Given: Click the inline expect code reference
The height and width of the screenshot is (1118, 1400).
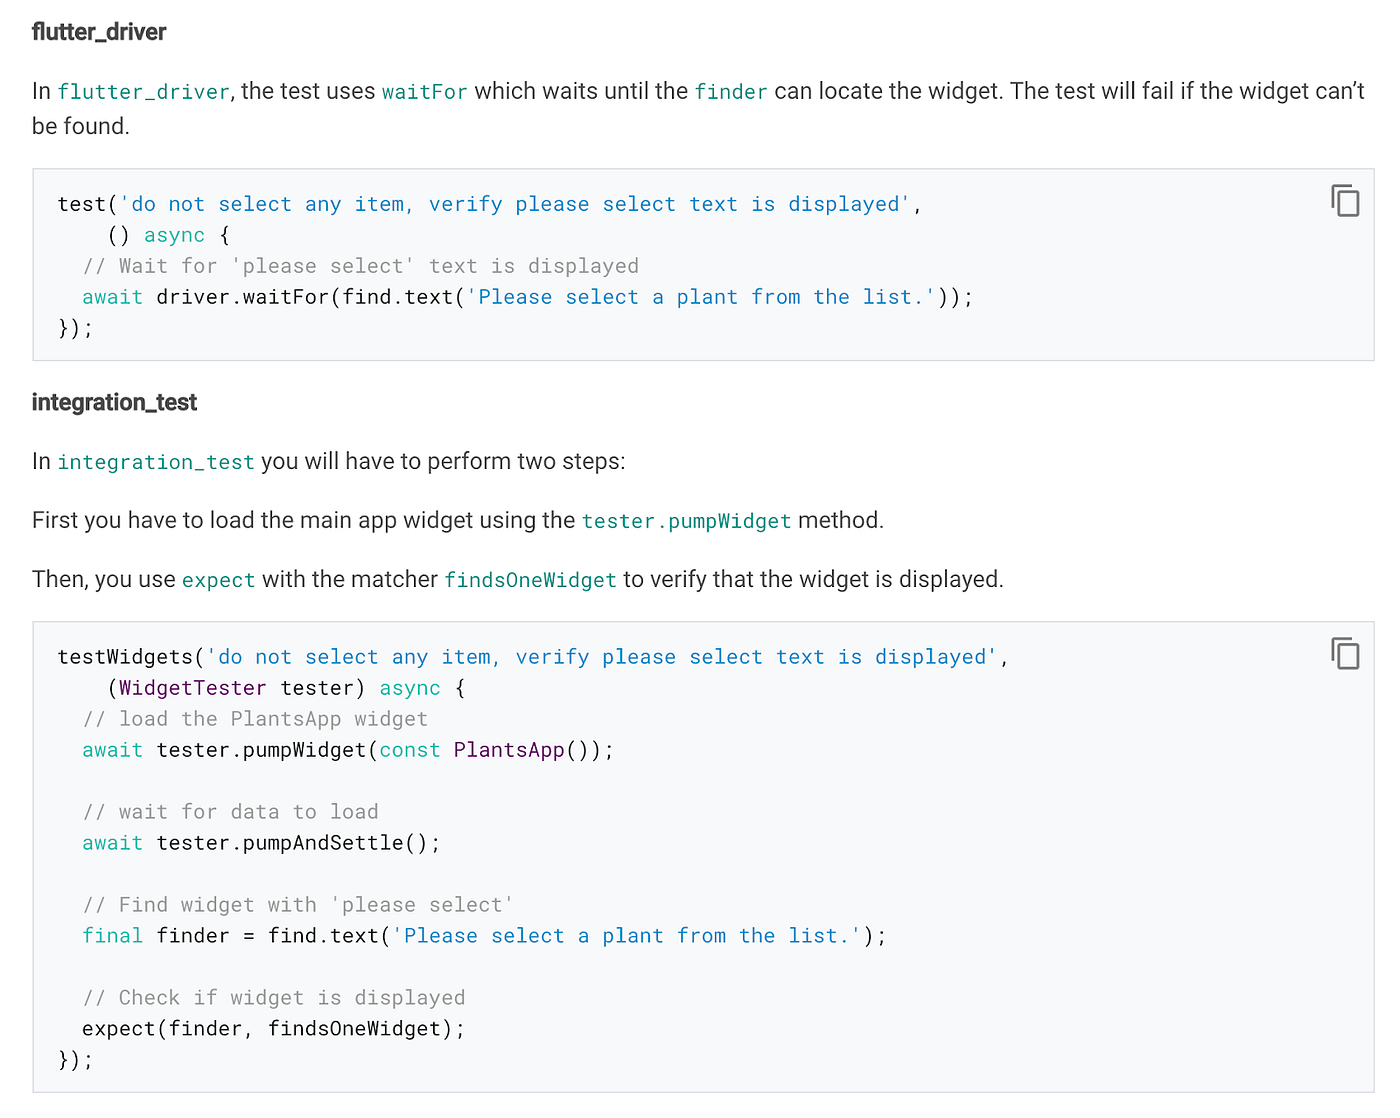Looking at the screenshot, I should tap(218, 580).
